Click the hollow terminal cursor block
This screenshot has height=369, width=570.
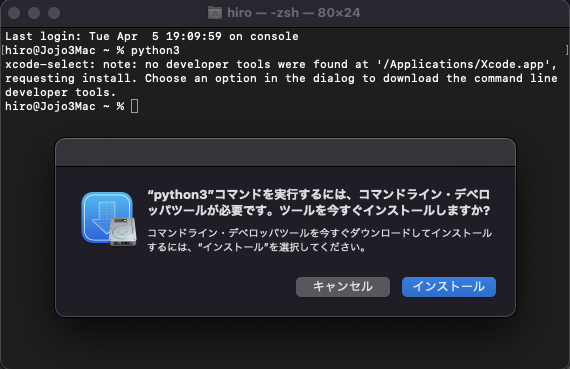(135, 107)
